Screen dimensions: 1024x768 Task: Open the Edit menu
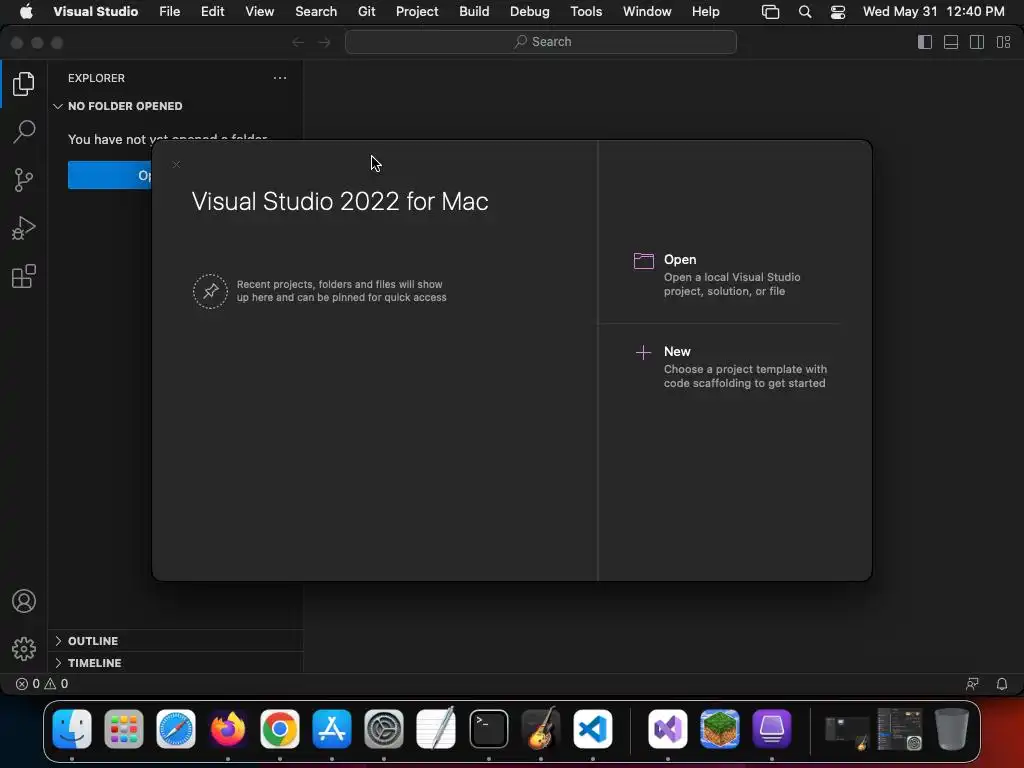pyautogui.click(x=212, y=11)
